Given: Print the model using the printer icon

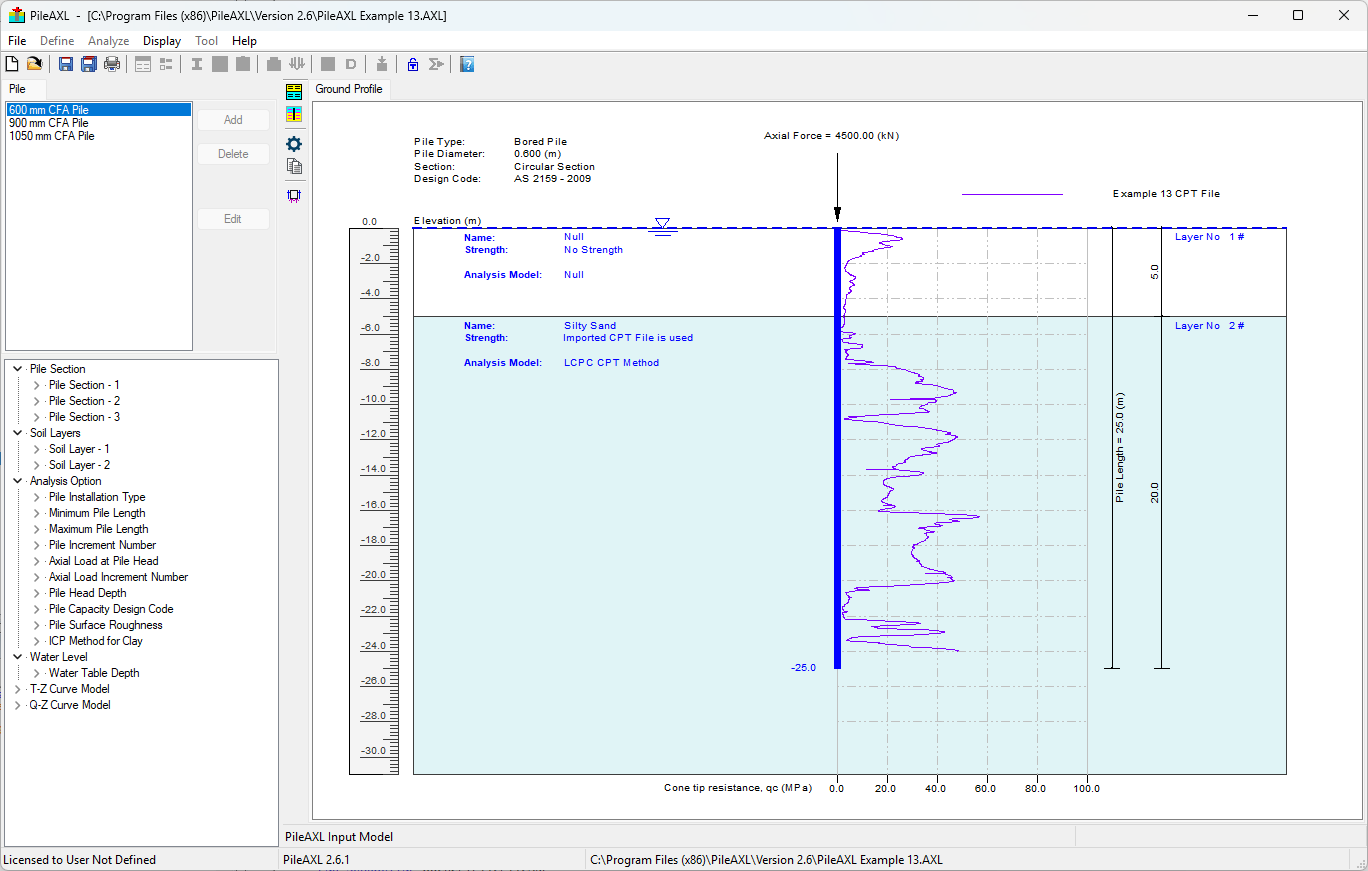Looking at the screenshot, I should (112, 64).
